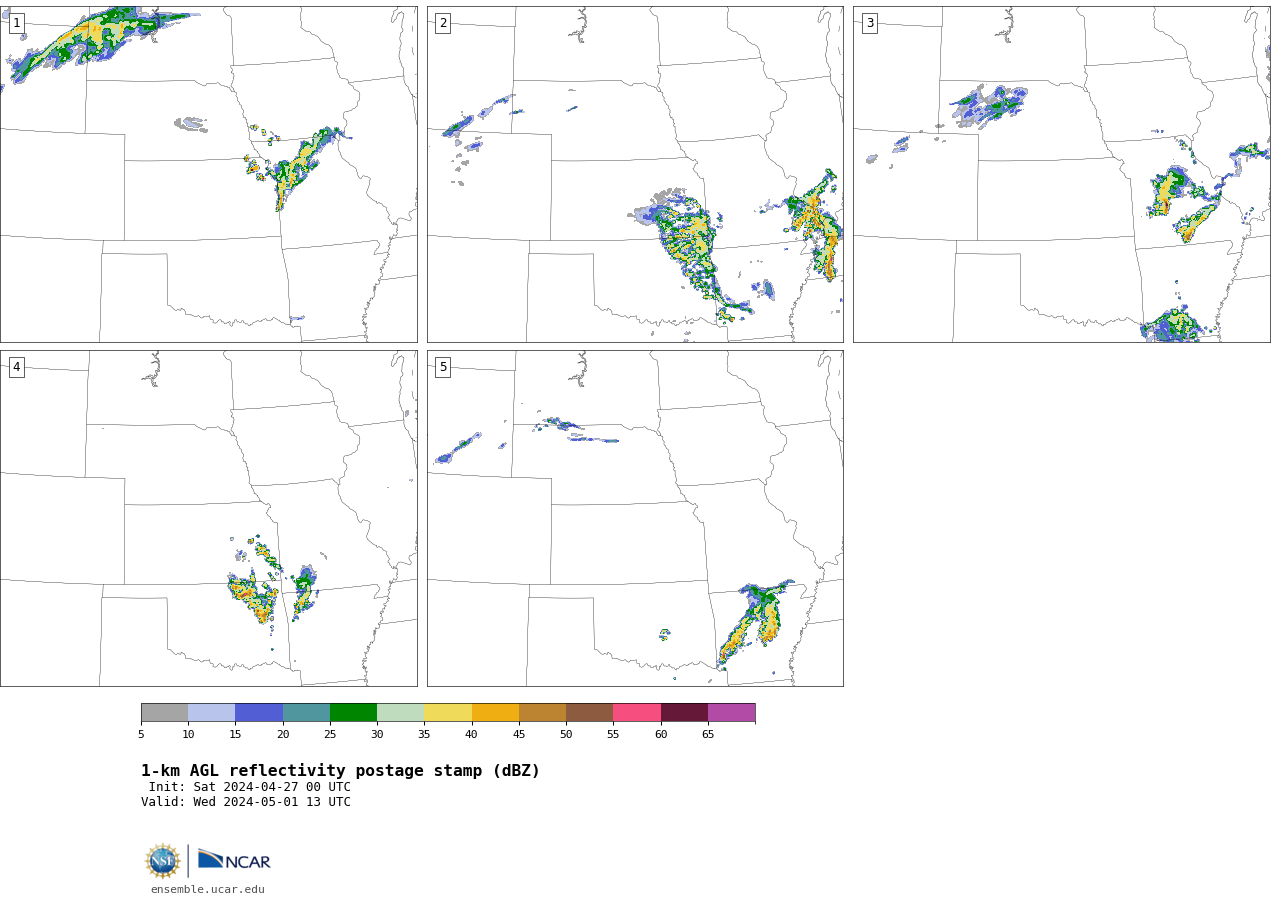Image resolution: width=1280 pixels, height=901 pixels.
Task: Open ensemble member 2 reflectivity map
Action: coord(635,174)
